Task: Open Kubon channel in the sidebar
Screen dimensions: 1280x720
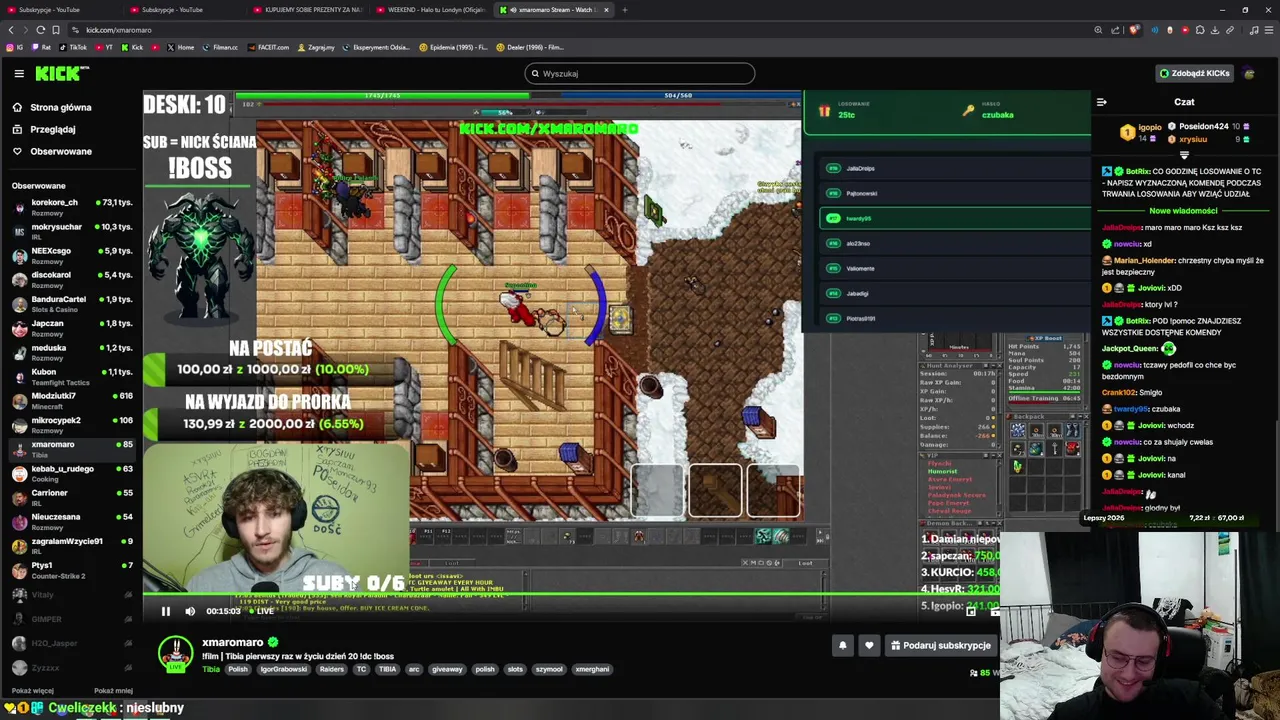Action: 72,376
